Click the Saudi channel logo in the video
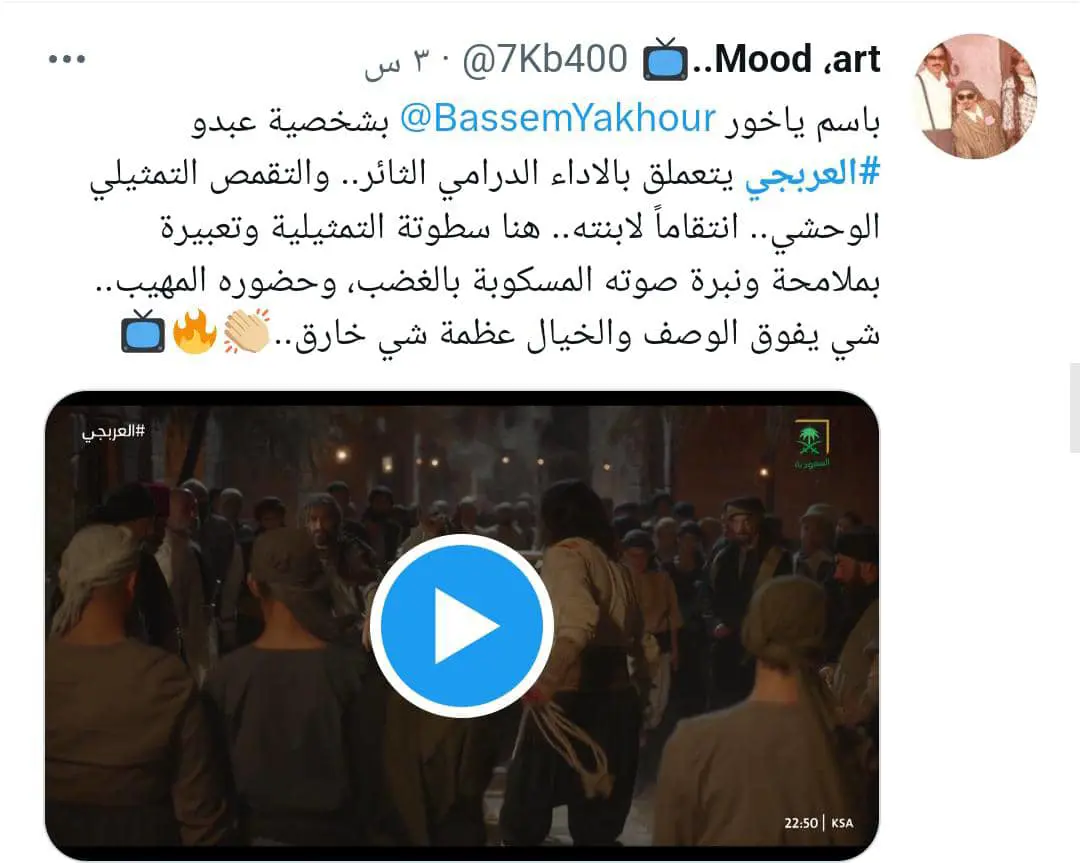1080x863 pixels. 812,444
